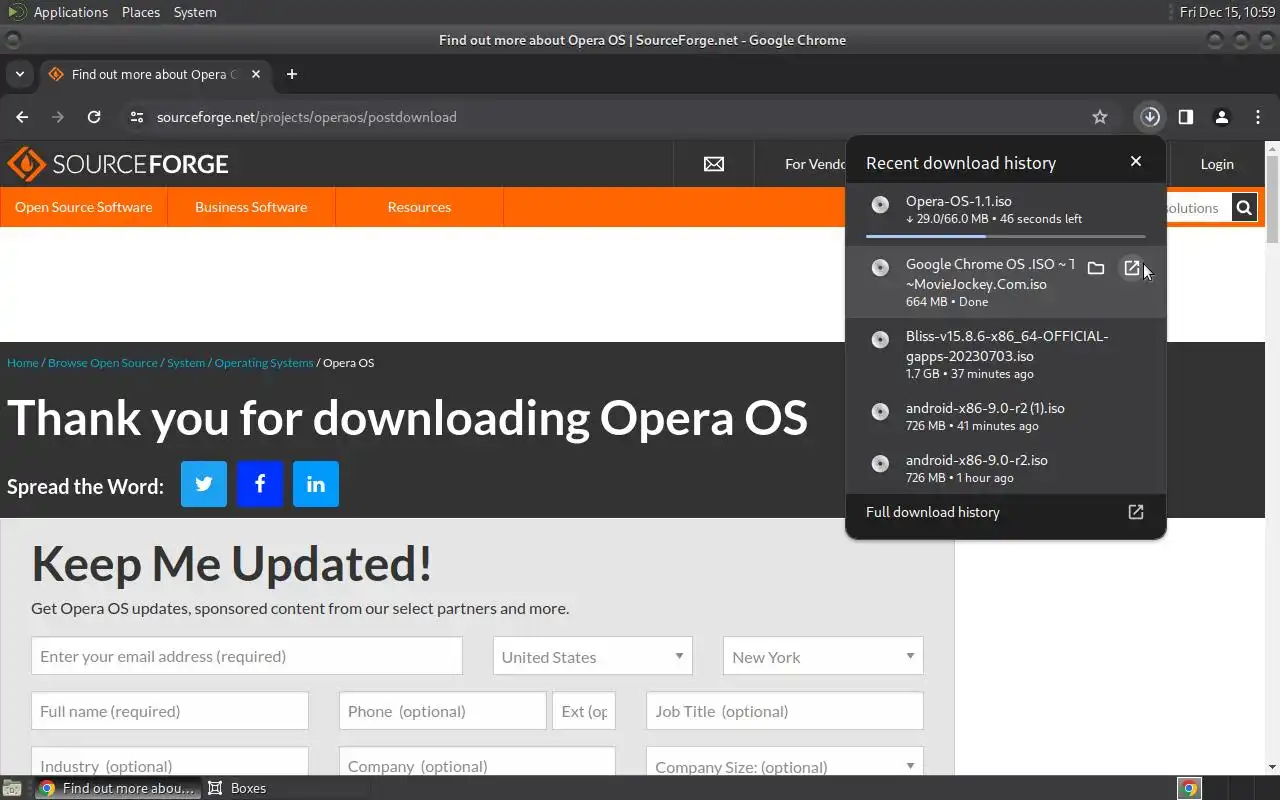Close the Opera OS browser tab
This screenshot has height=800, width=1280.
click(x=256, y=74)
